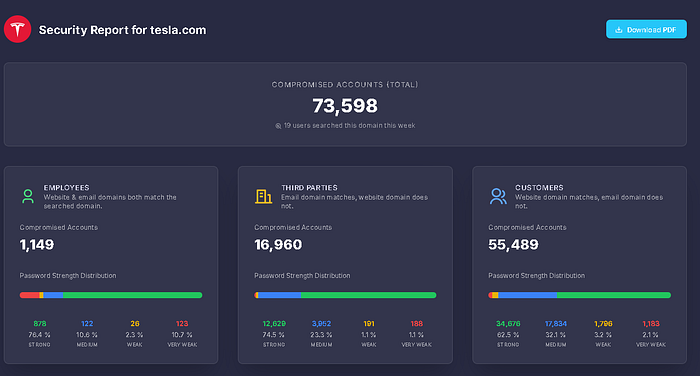Click the Employees 10.7 % very weak percentage
This screenshot has width=700, height=376.
(182, 334)
